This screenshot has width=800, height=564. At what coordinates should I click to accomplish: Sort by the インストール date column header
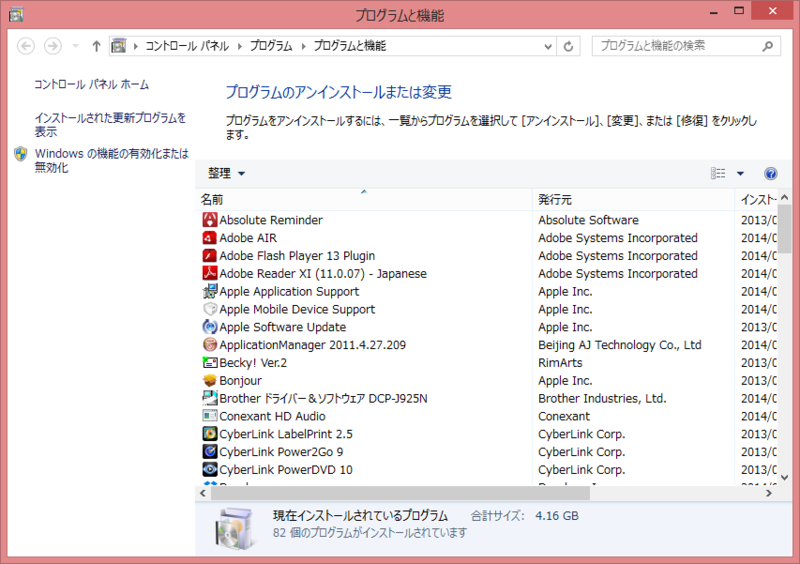coord(757,200)
